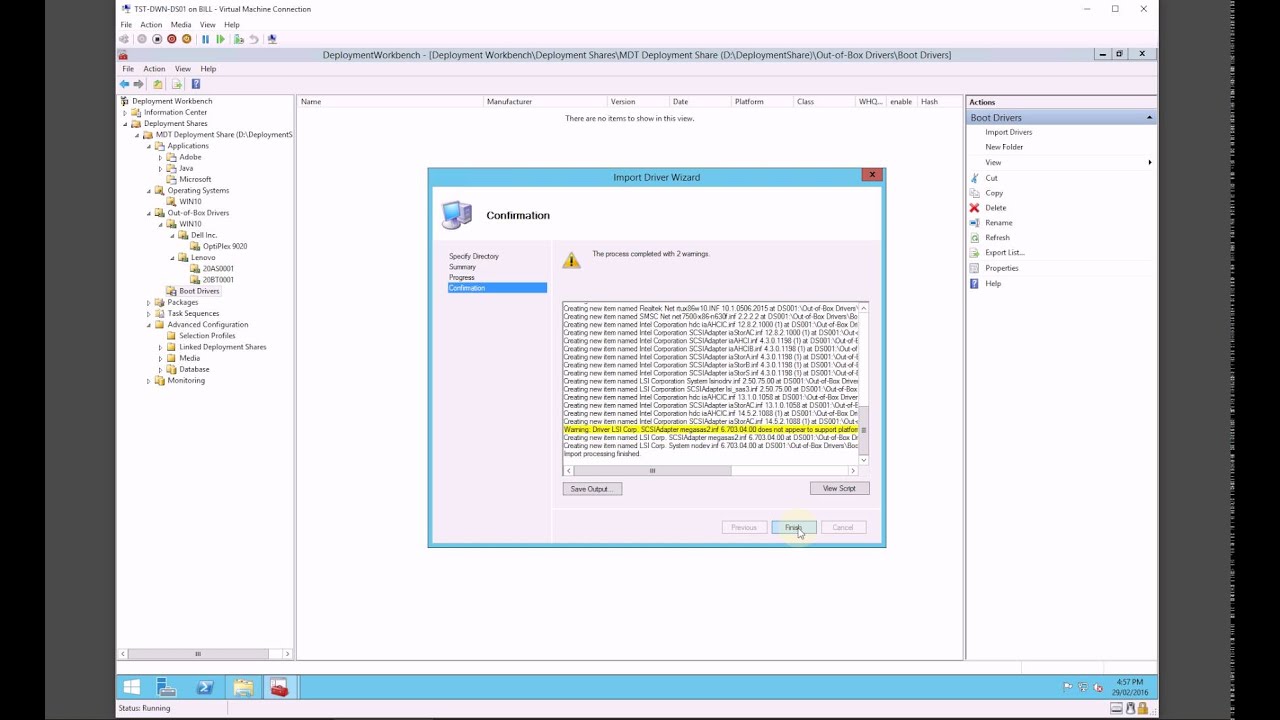Screen dimensions: 1280x720
Task: Click the red Shut Down VM toolbar icon
Action: (172, 39)
